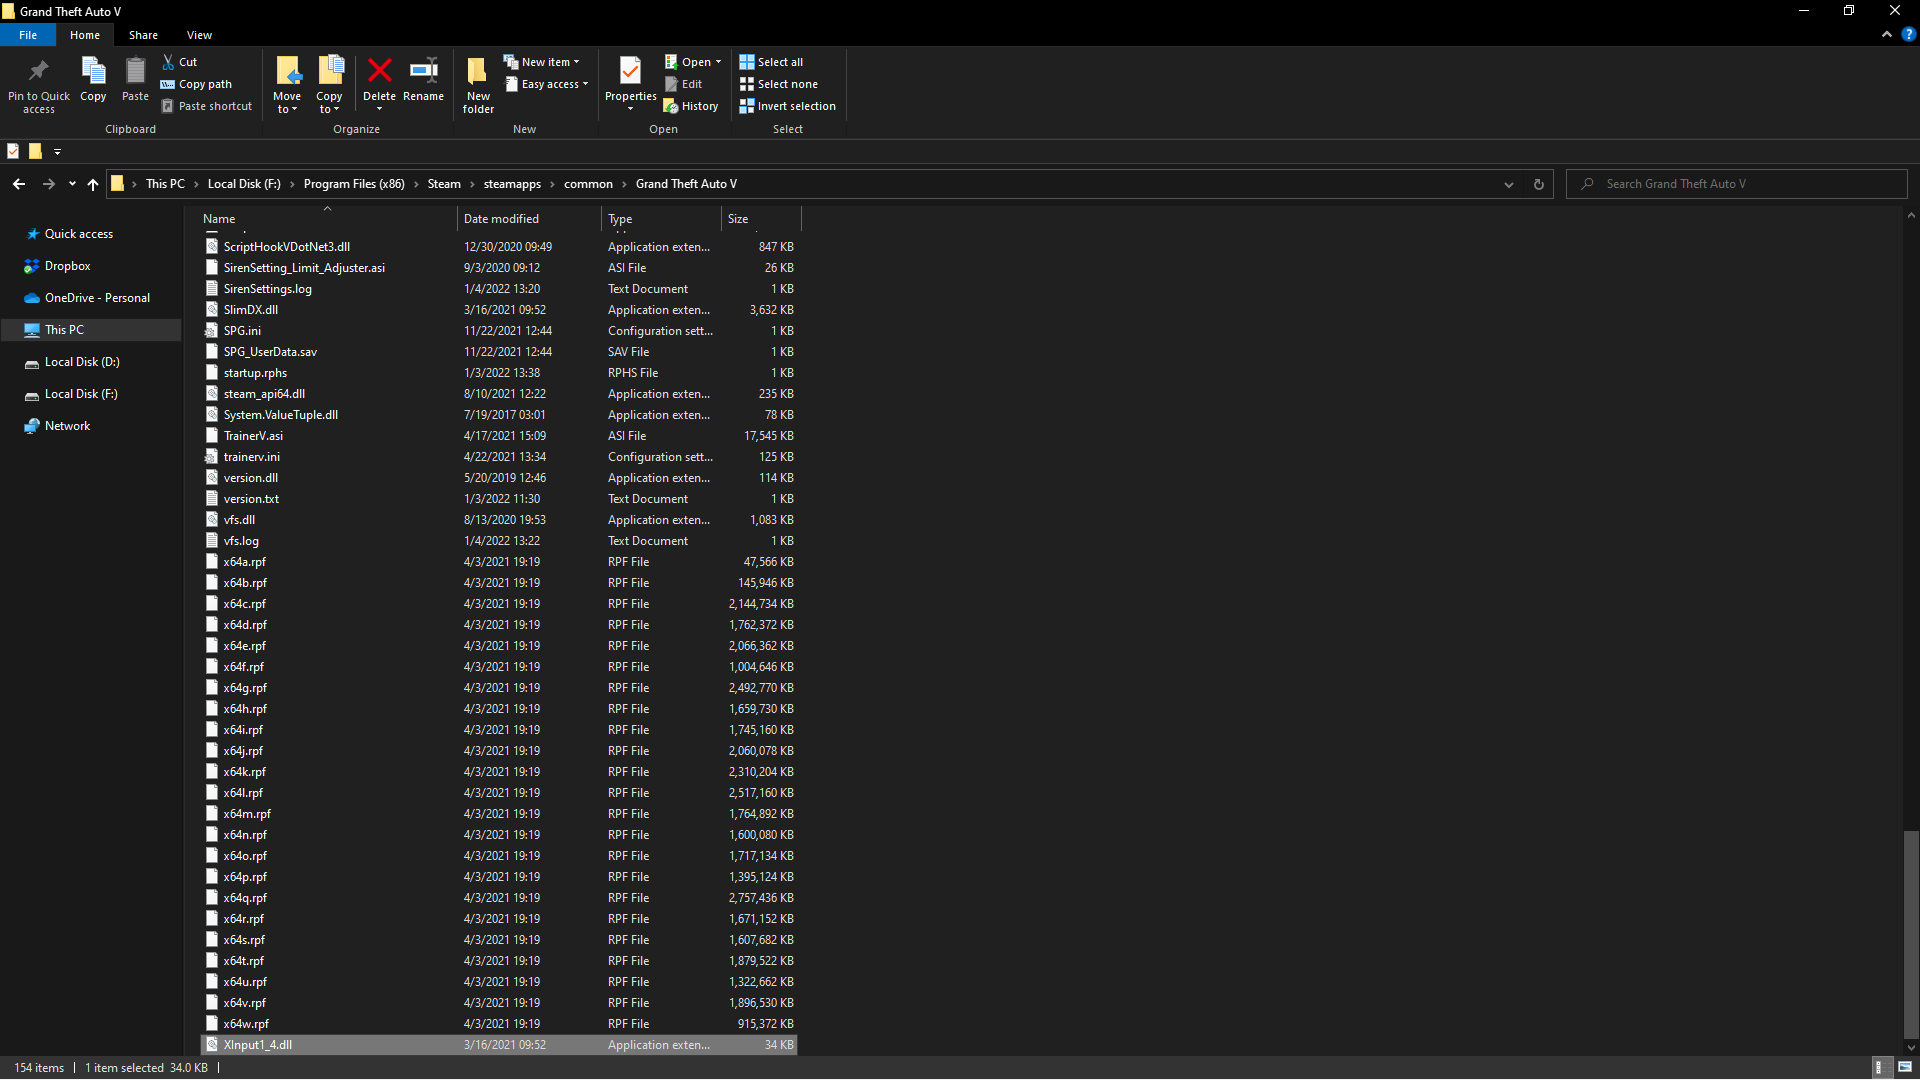Refresh the current folder view
This screenshot has width=1920, height=1080.
[x=1539, y=184]
